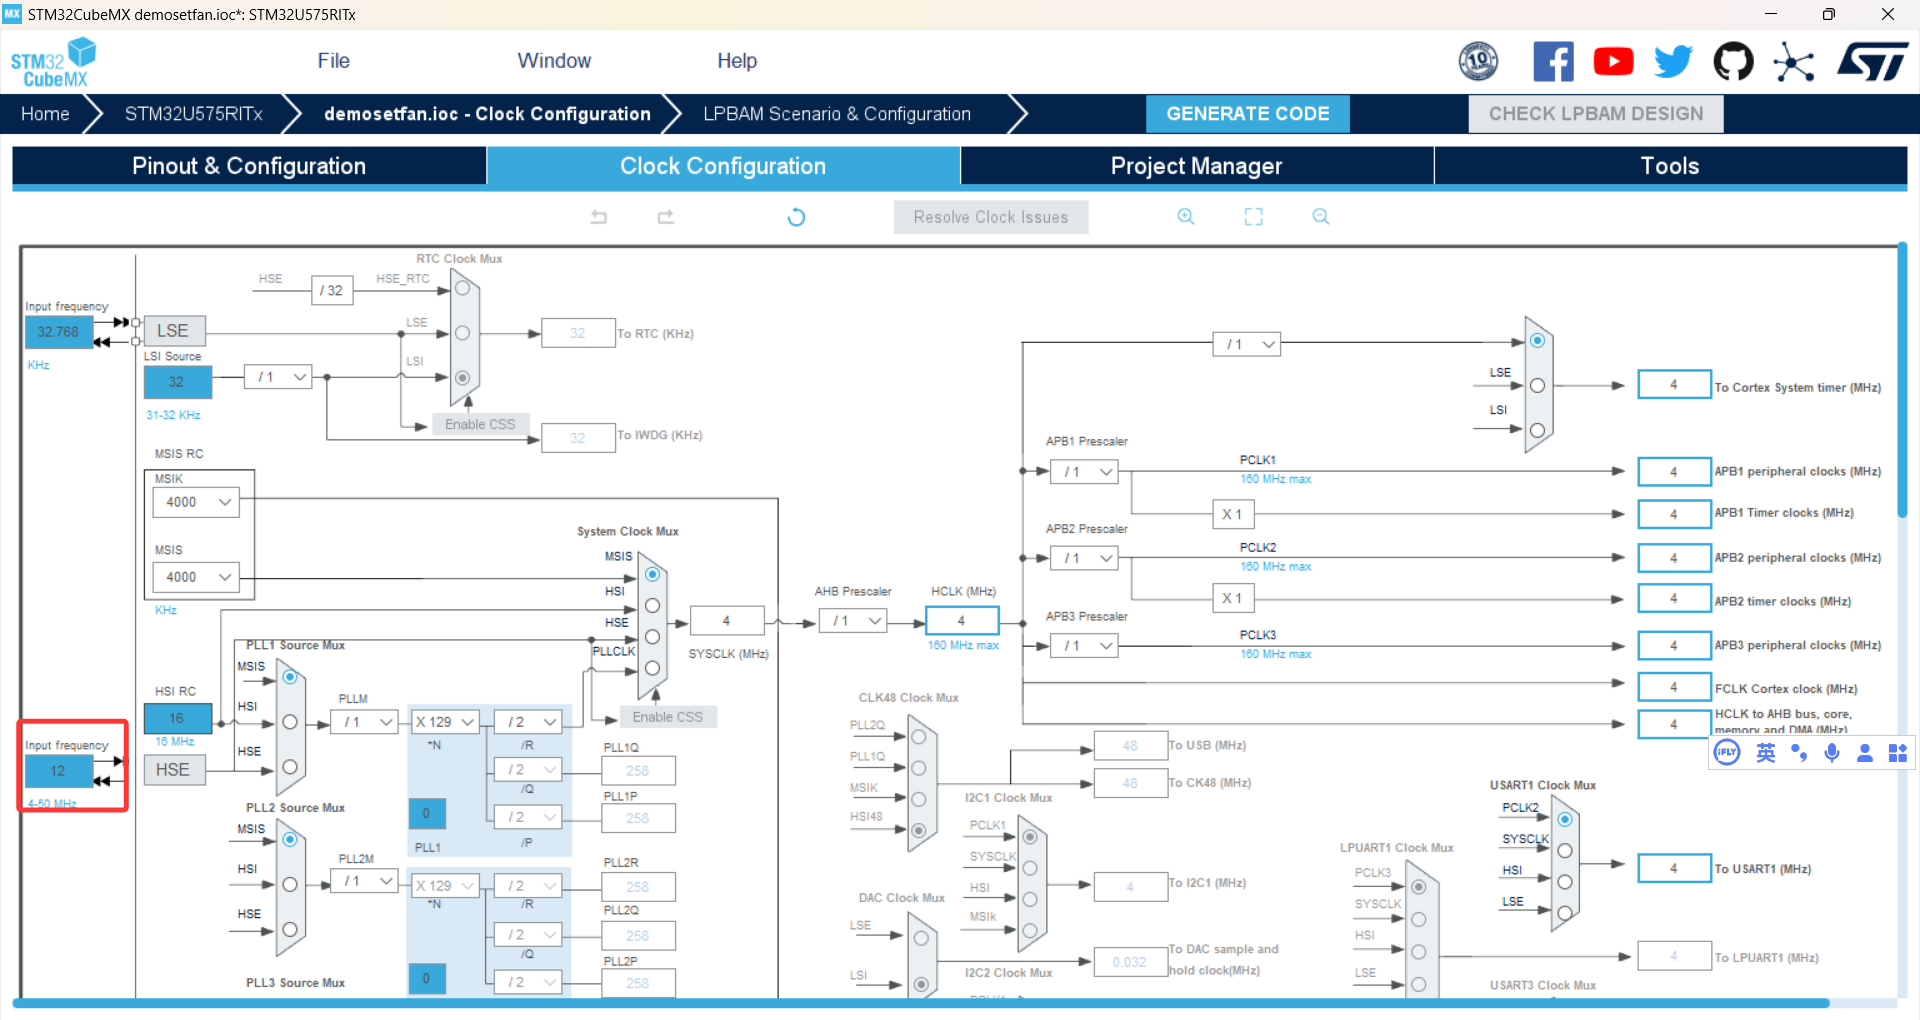Open the Cortex System timer divider dropdown
Screen dimensions: 1920x1020
(x=1247, y=344)
